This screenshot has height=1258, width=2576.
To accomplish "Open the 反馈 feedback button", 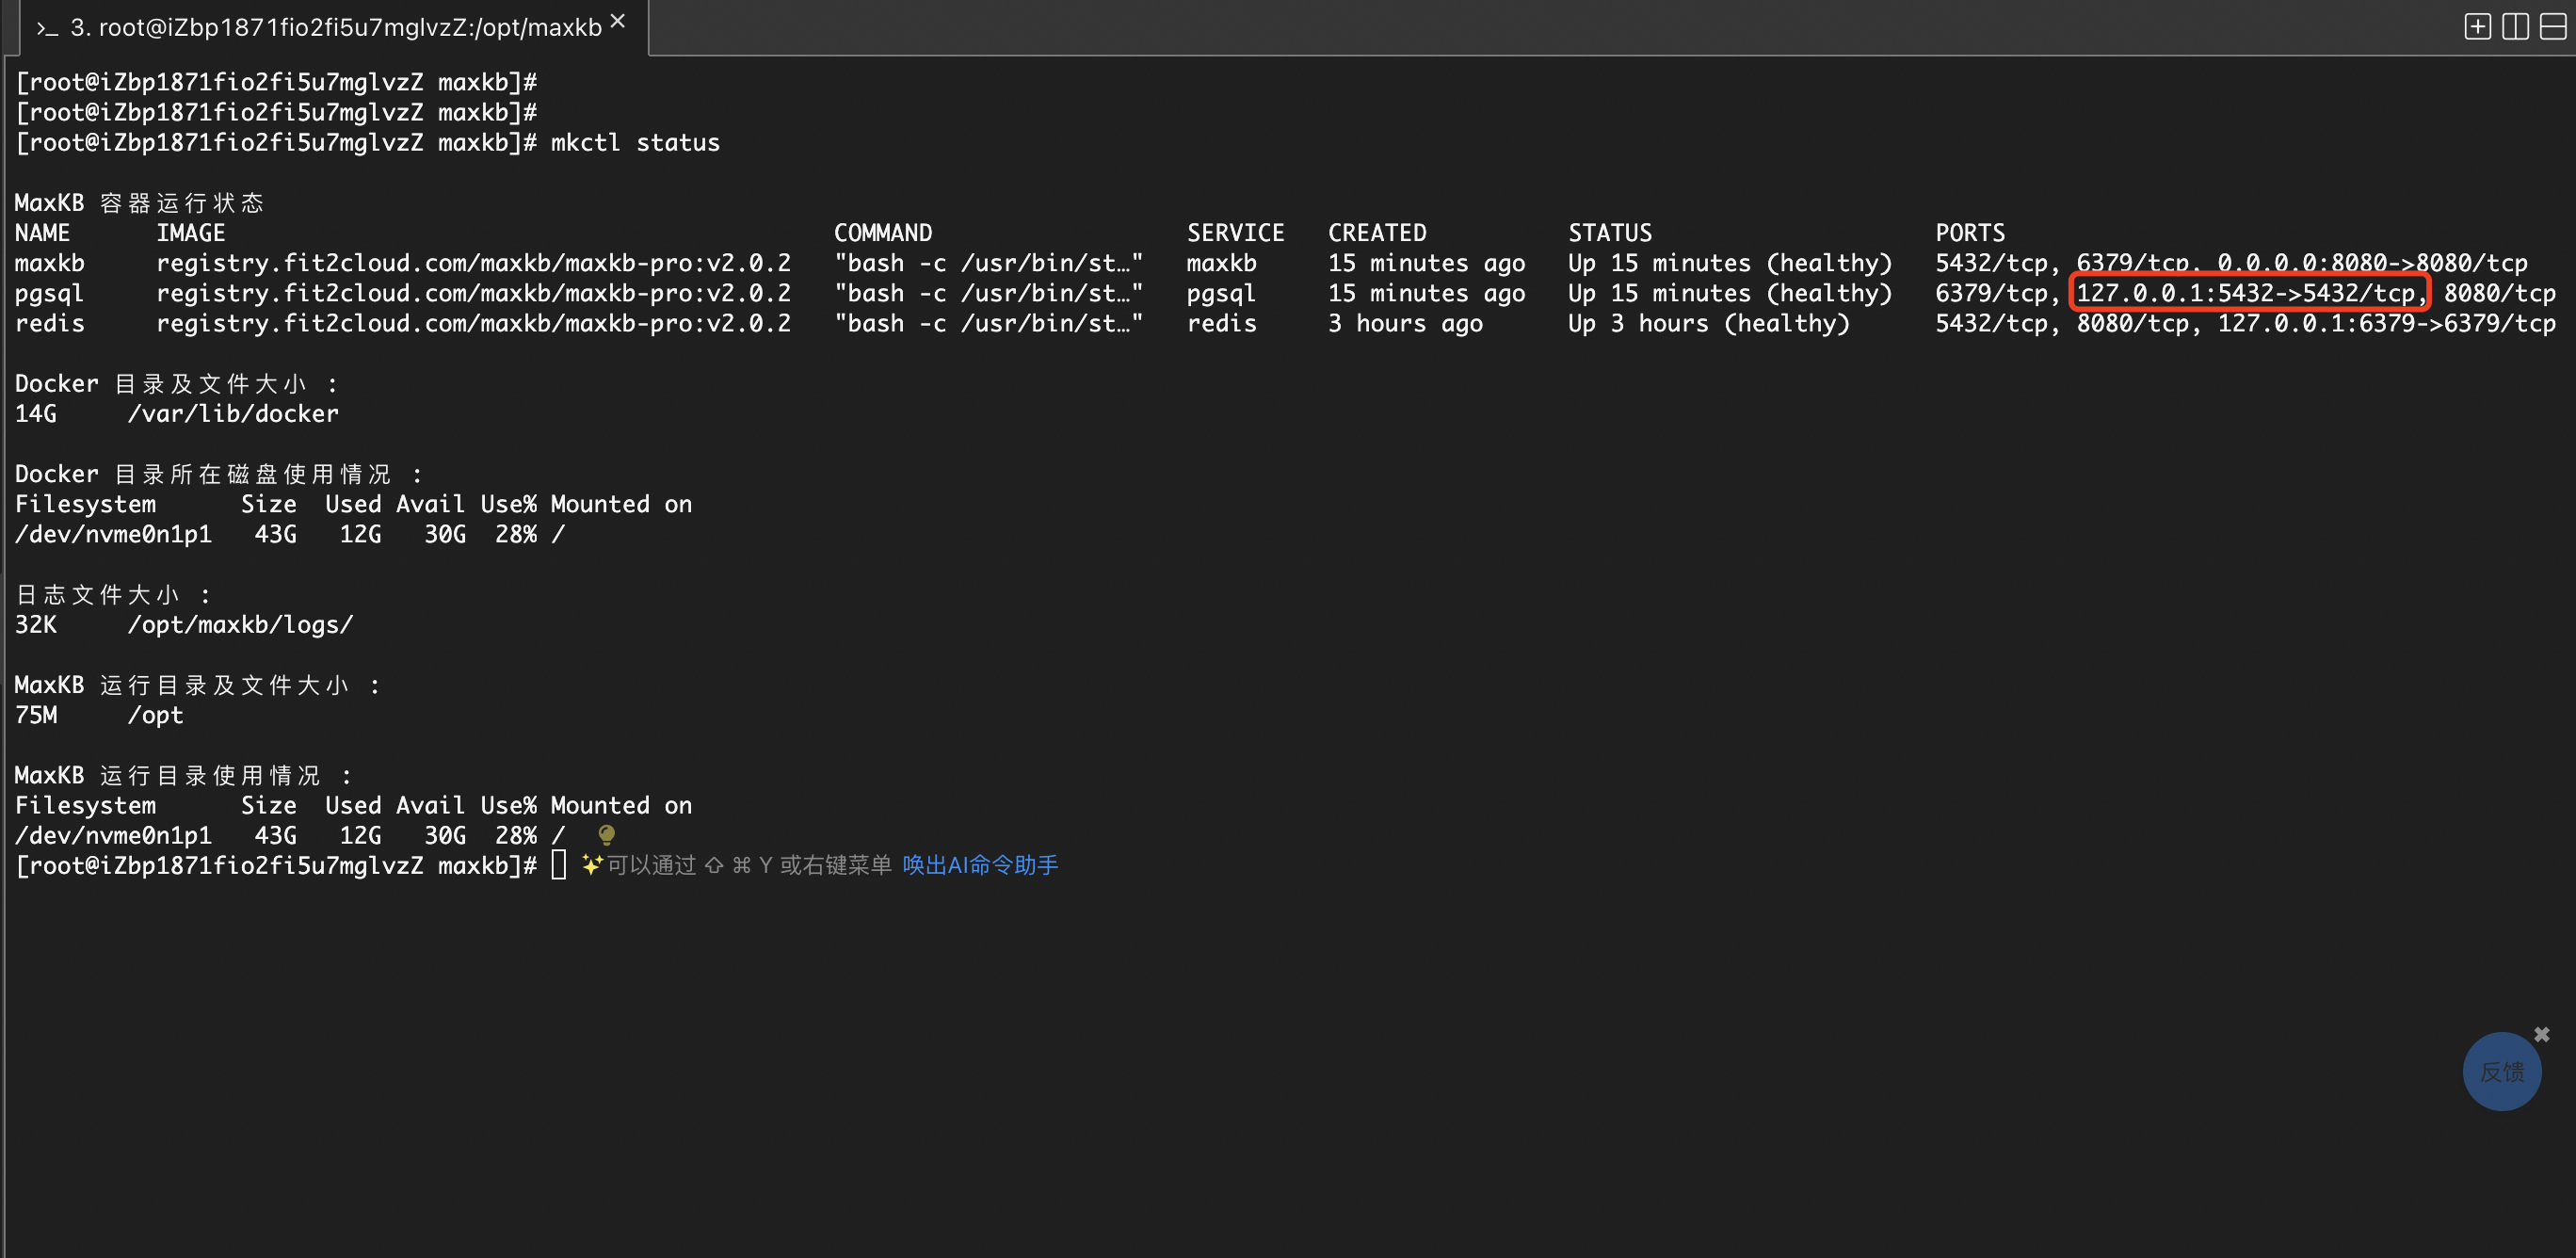I will 2501,1072.
